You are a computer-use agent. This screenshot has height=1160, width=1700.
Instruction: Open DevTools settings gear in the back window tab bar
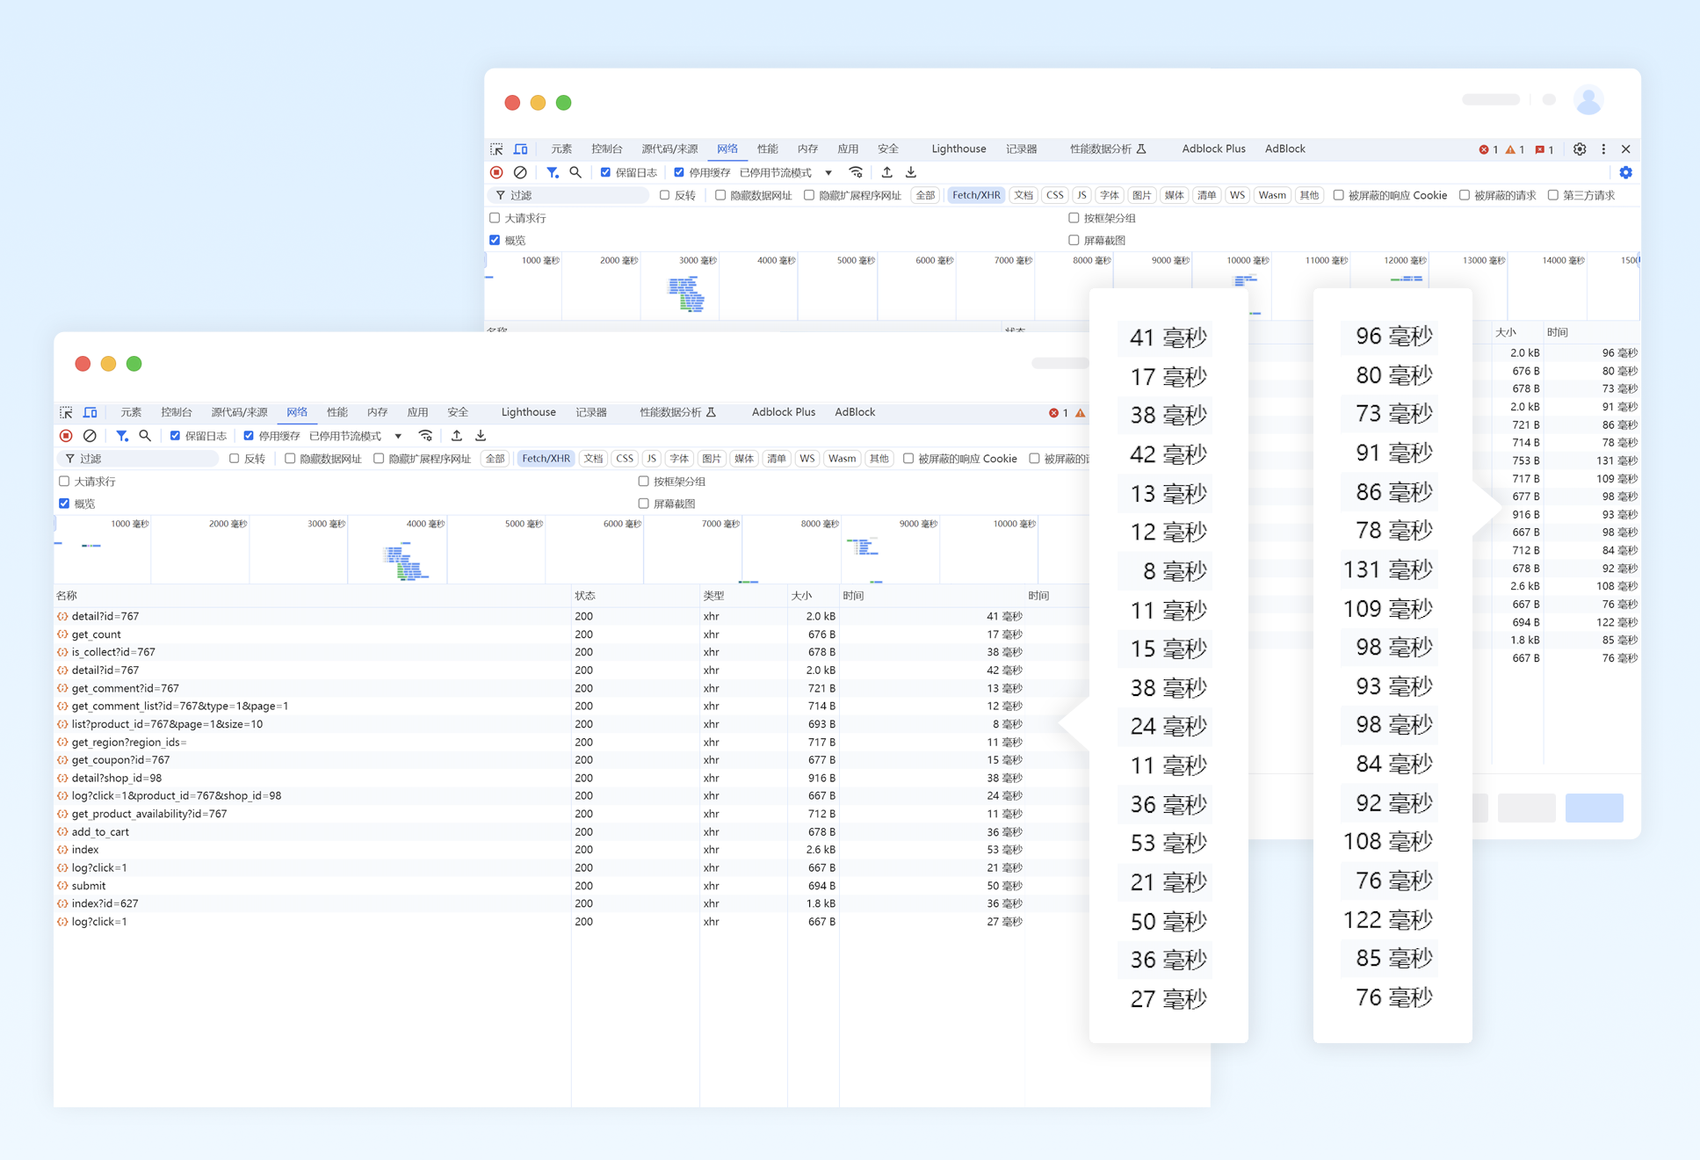click(1579, 149)
